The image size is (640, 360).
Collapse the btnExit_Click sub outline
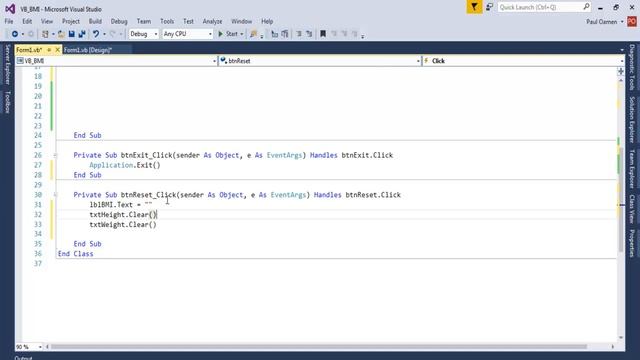(x=55, y=155)
